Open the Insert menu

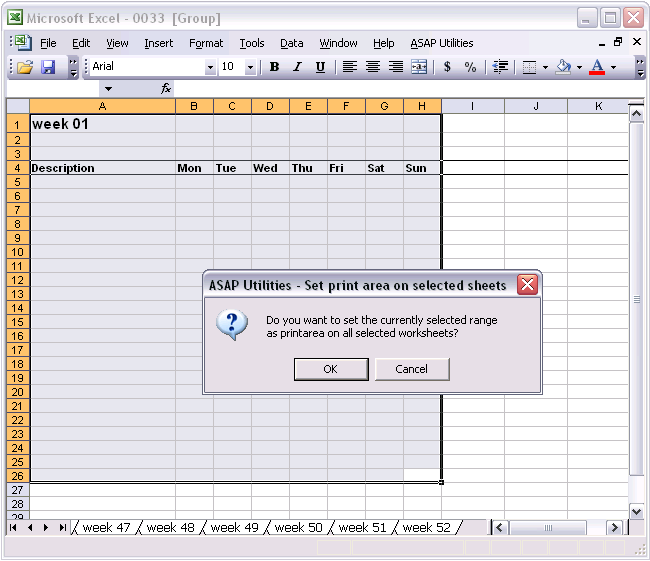pyautogui.click(x=158, y=43)
